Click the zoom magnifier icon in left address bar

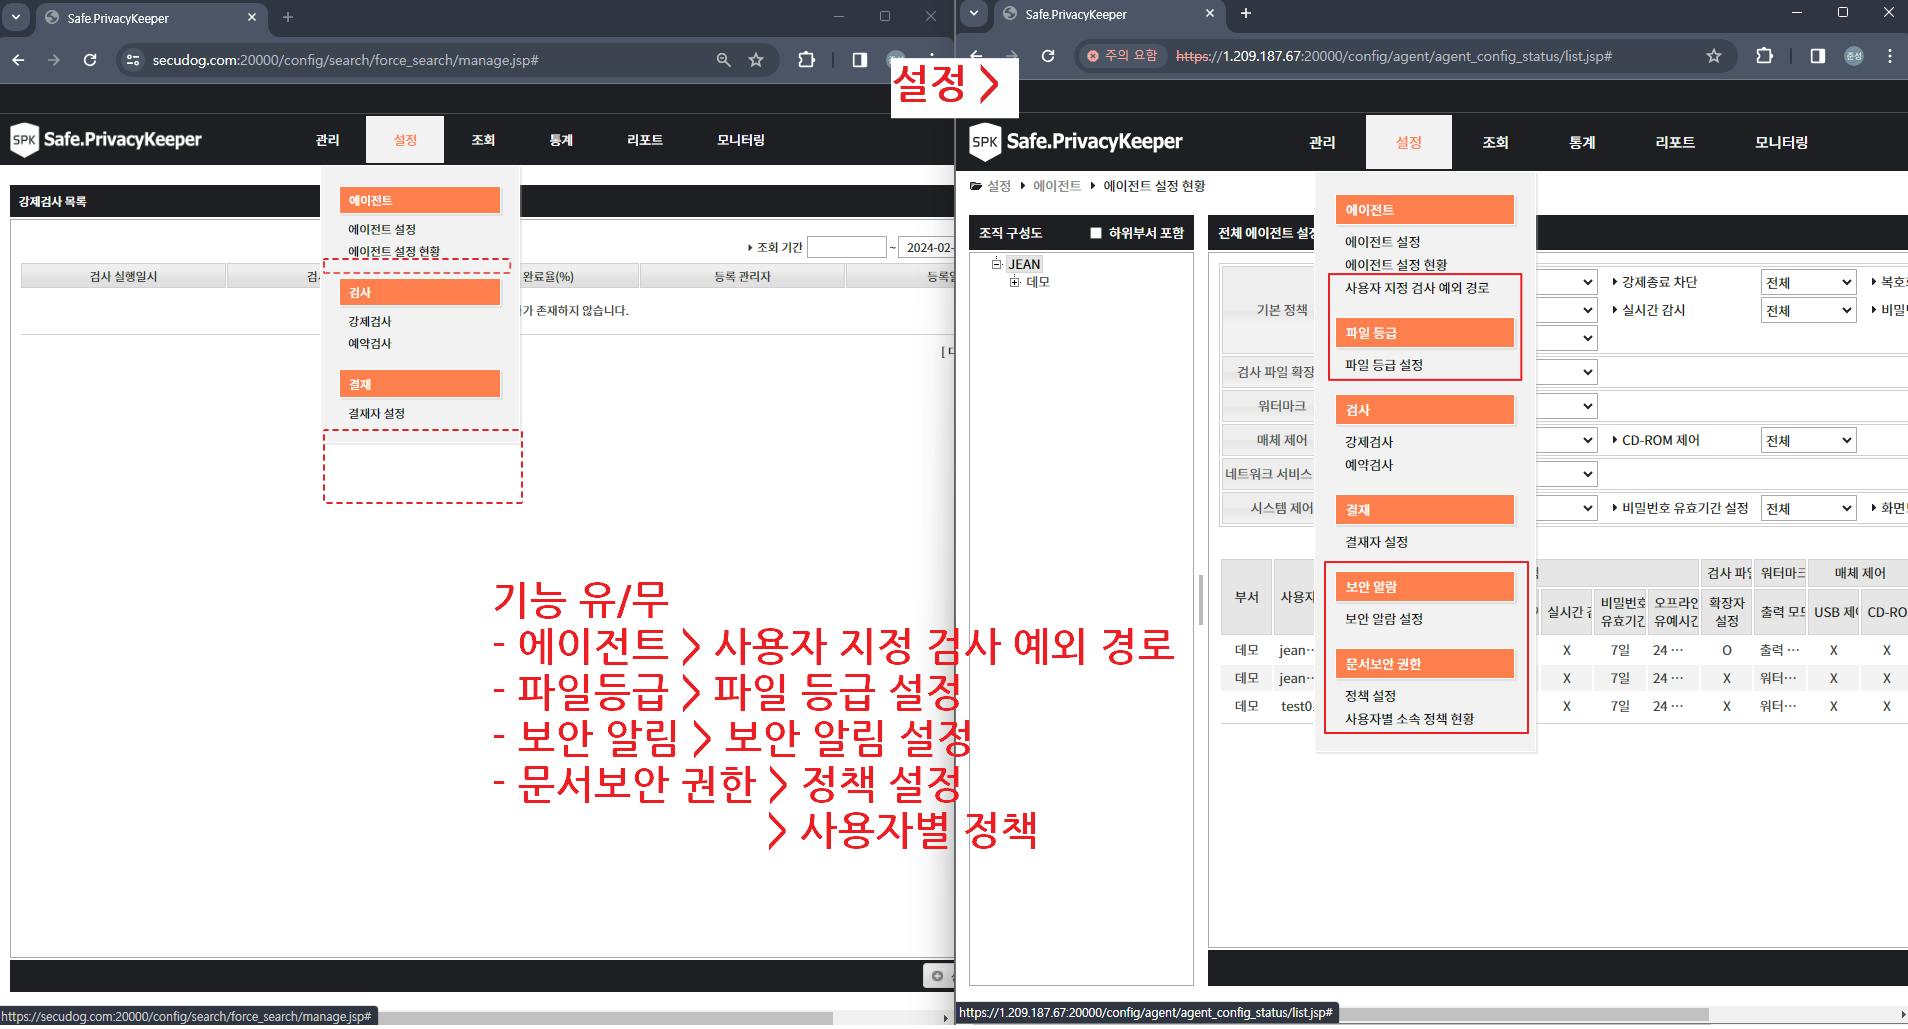tap(724, 60)
